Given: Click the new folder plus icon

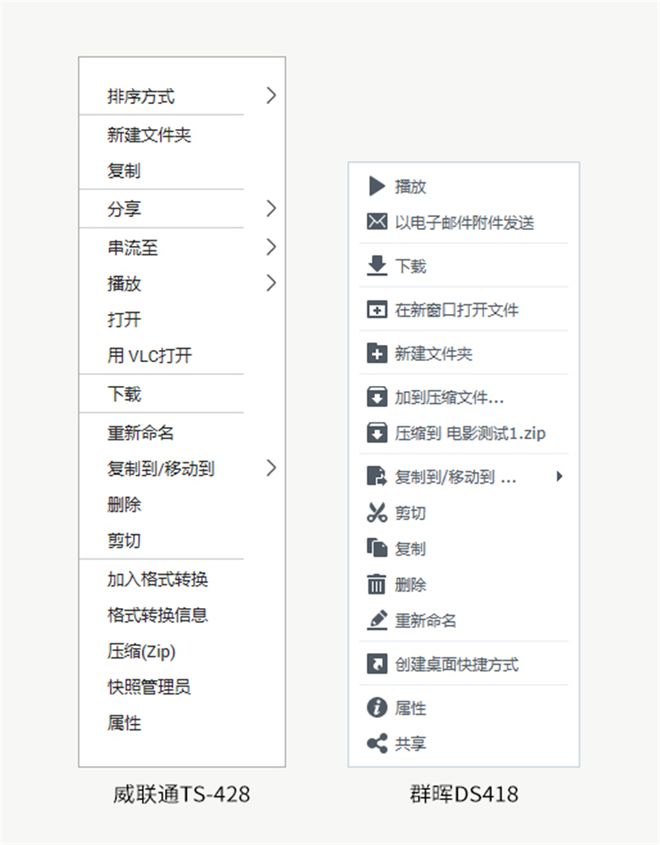Looking at the screenshot, I should [377, 354].
